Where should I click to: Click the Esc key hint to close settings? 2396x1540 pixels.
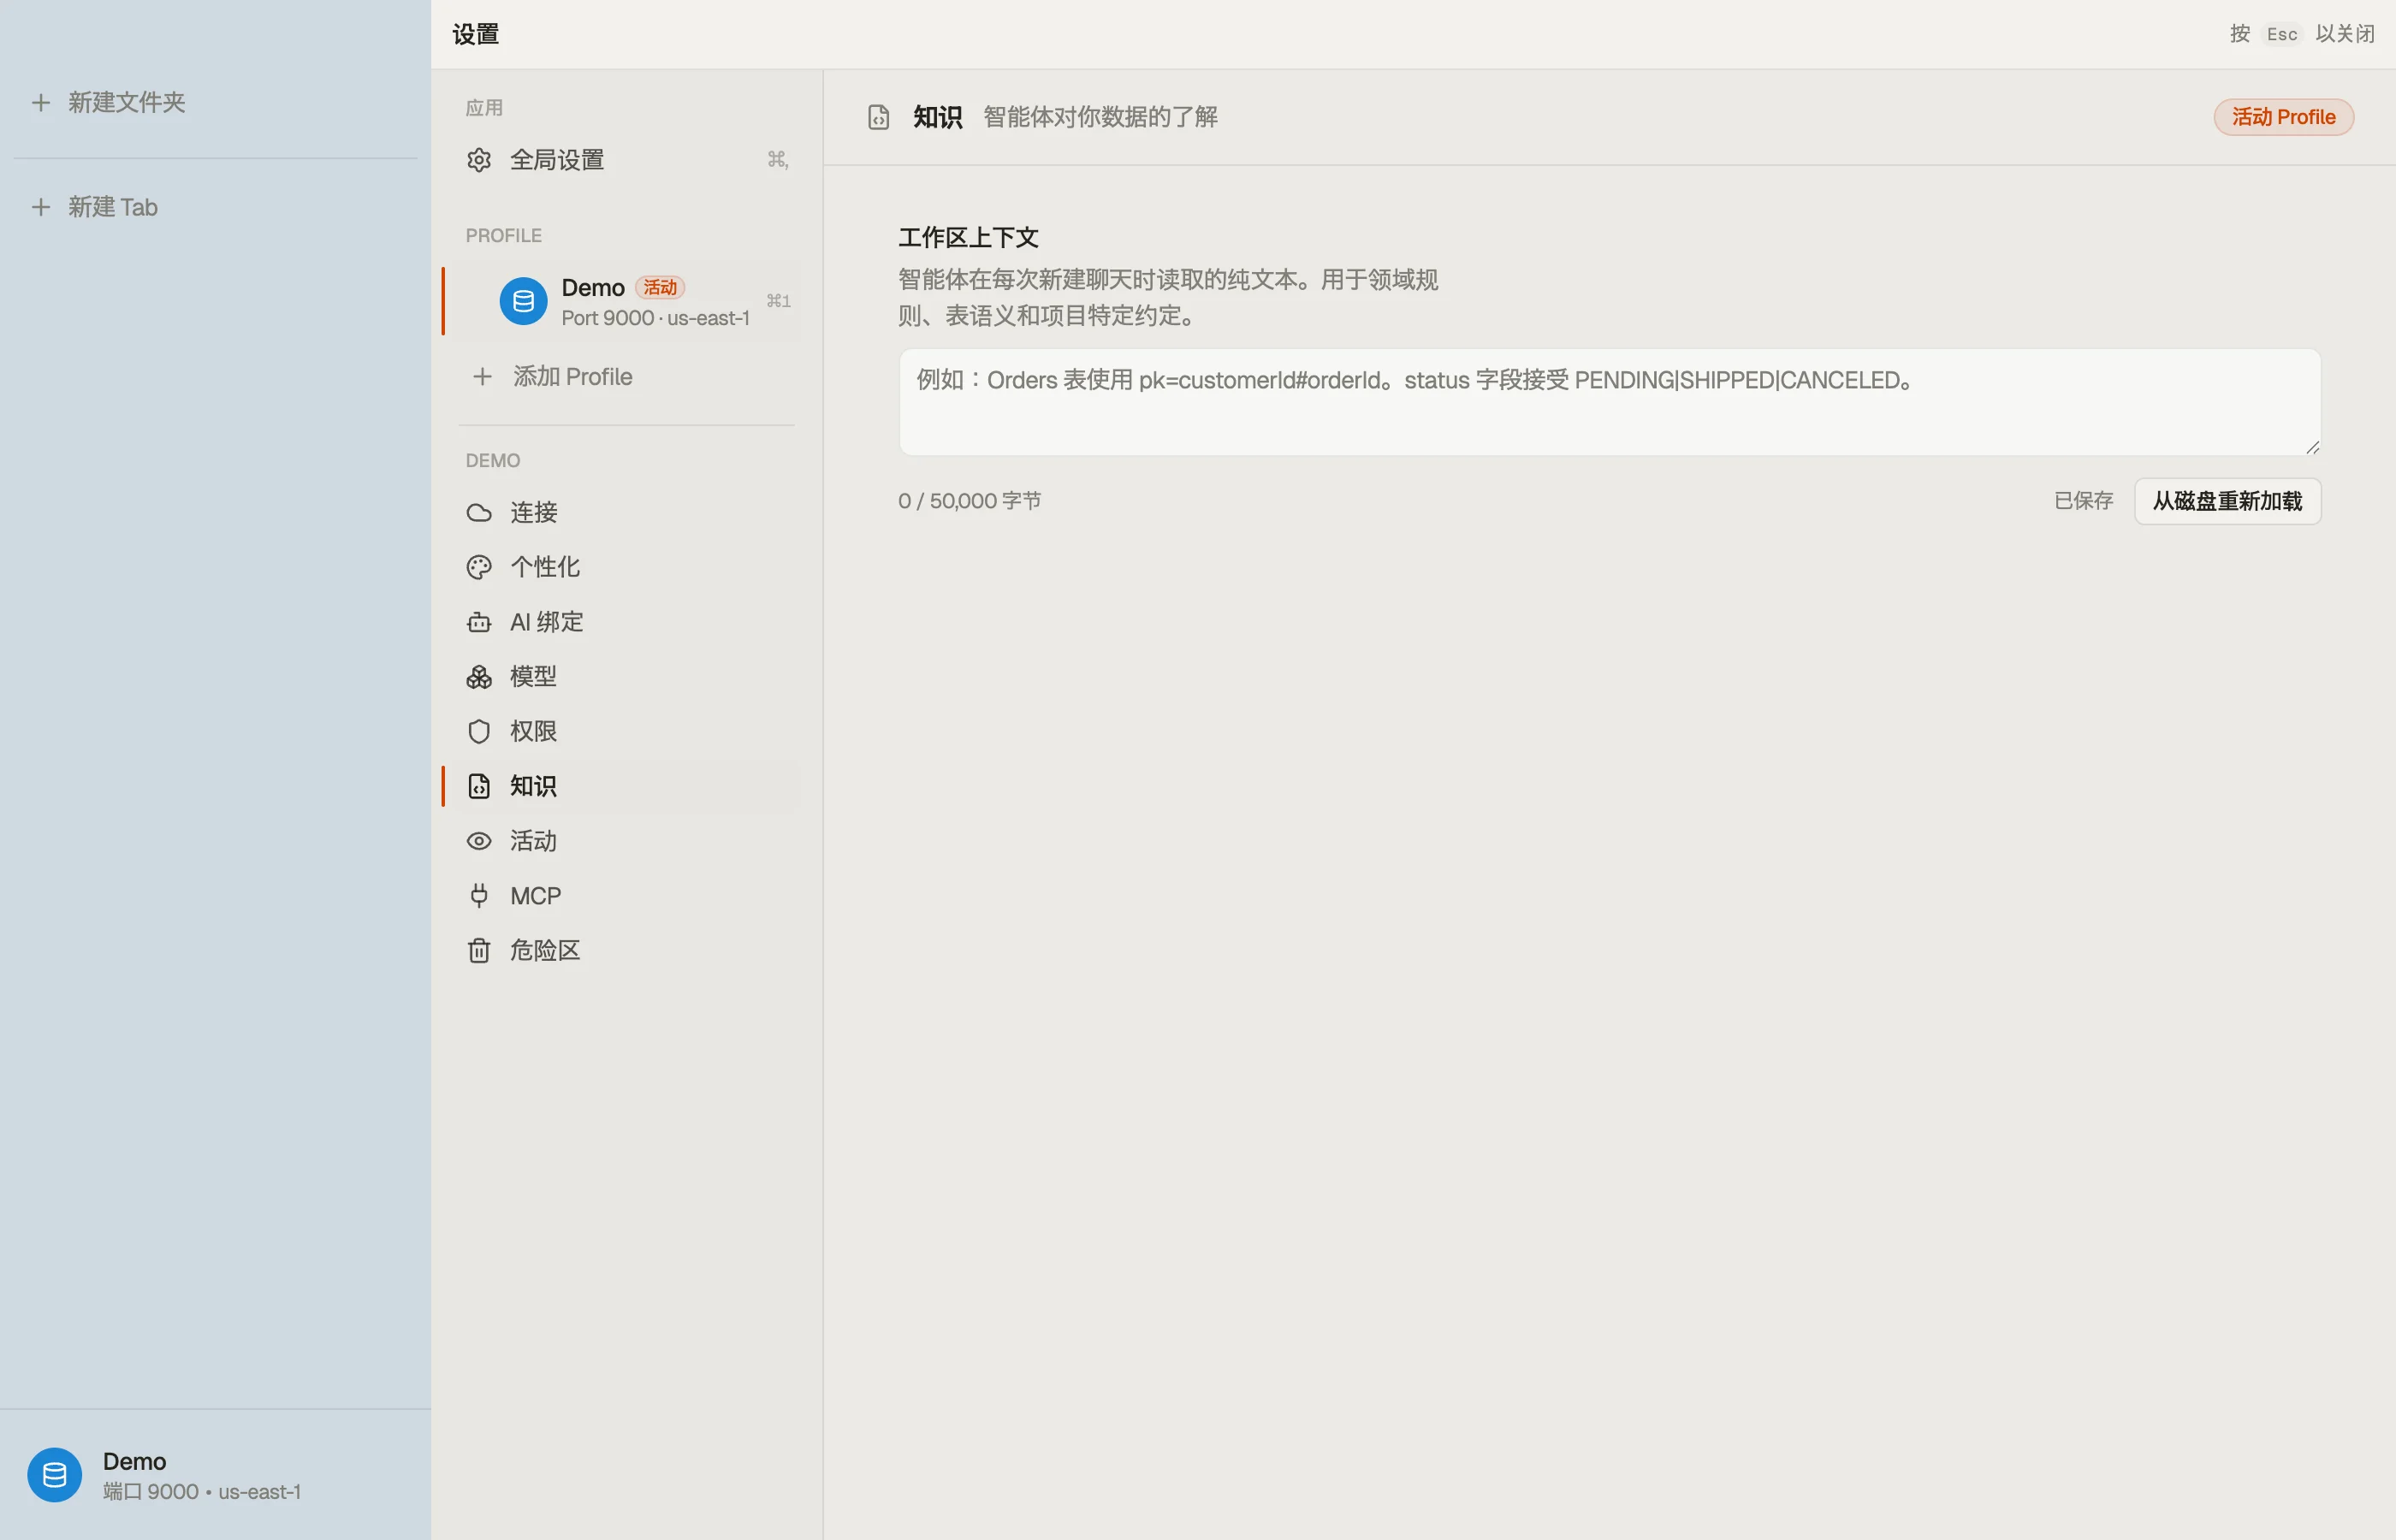pos(2282,34)
